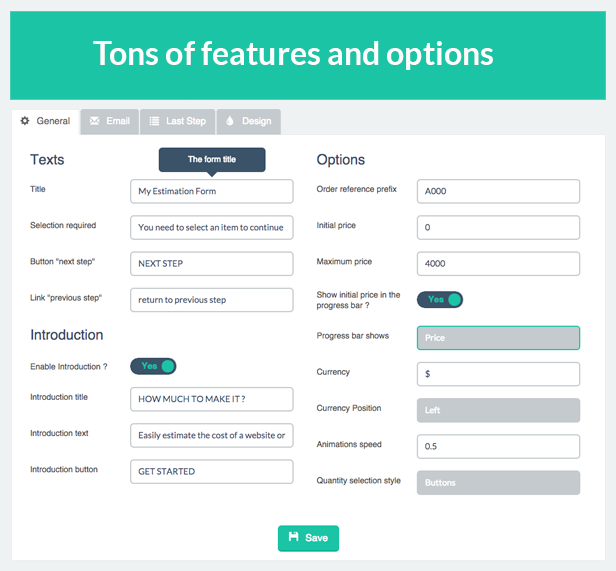
Task: Open the Quantity selection style dropdown
Action: pos(498,482)
